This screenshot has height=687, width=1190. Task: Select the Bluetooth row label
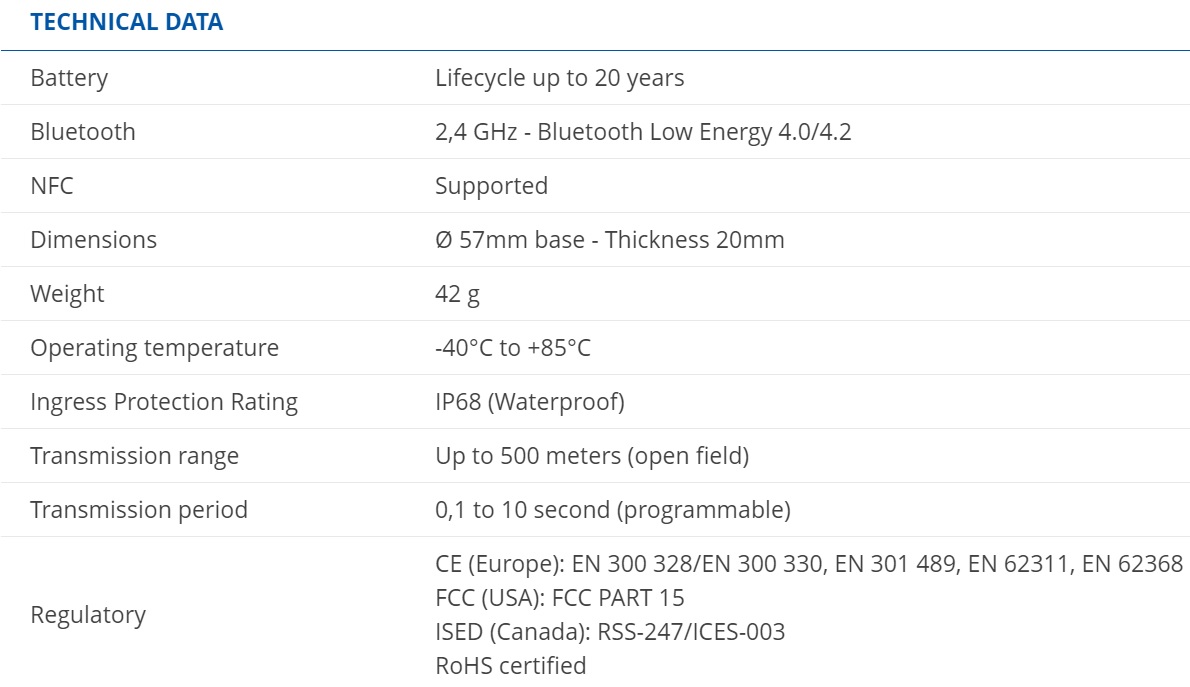click(x=83, y=132)
